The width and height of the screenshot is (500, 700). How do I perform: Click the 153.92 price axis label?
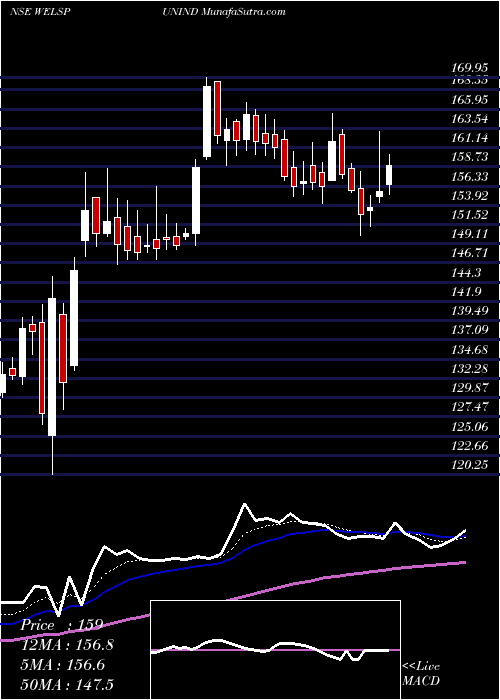469,196
